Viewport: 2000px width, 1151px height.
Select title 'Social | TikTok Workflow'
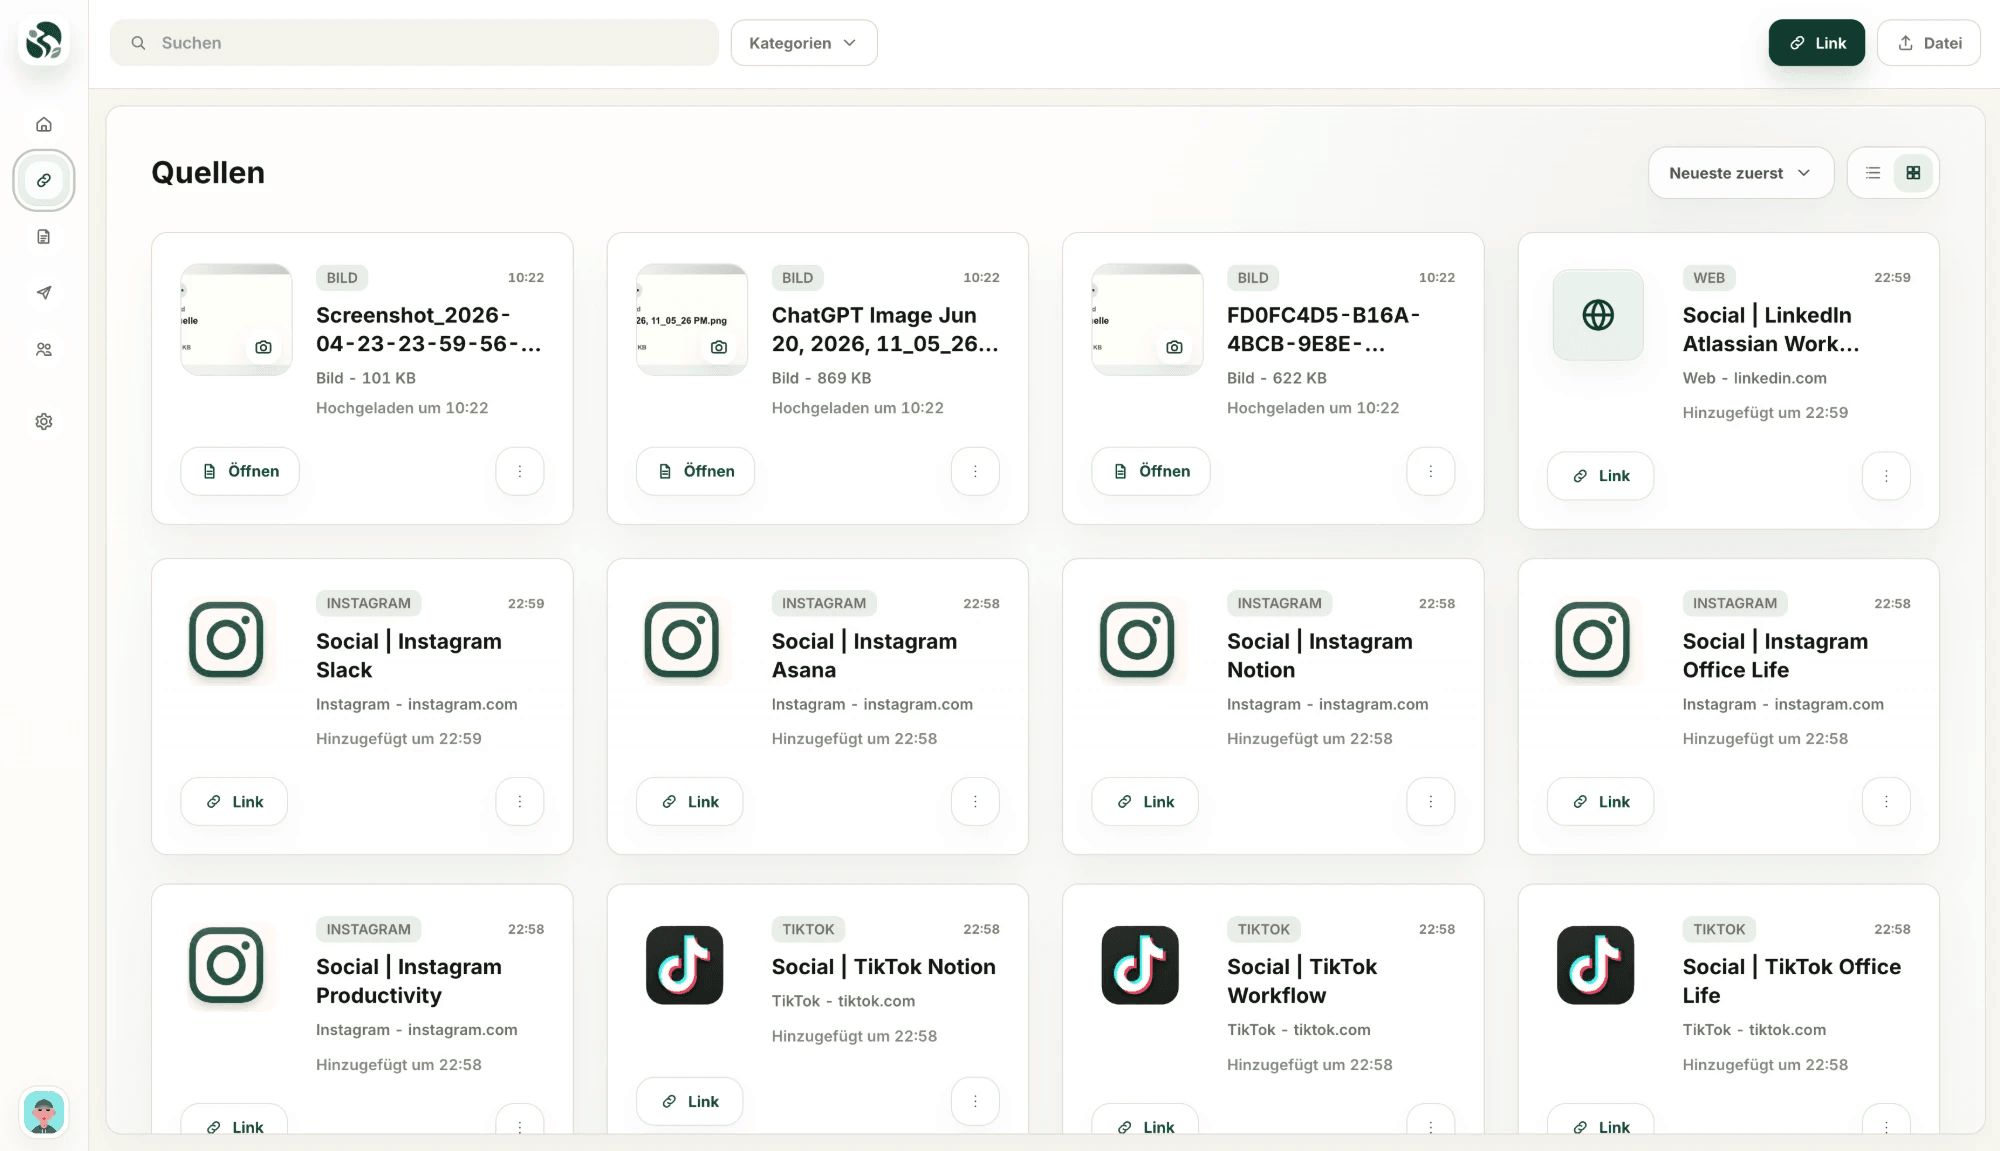click(x=1302, y=981)
